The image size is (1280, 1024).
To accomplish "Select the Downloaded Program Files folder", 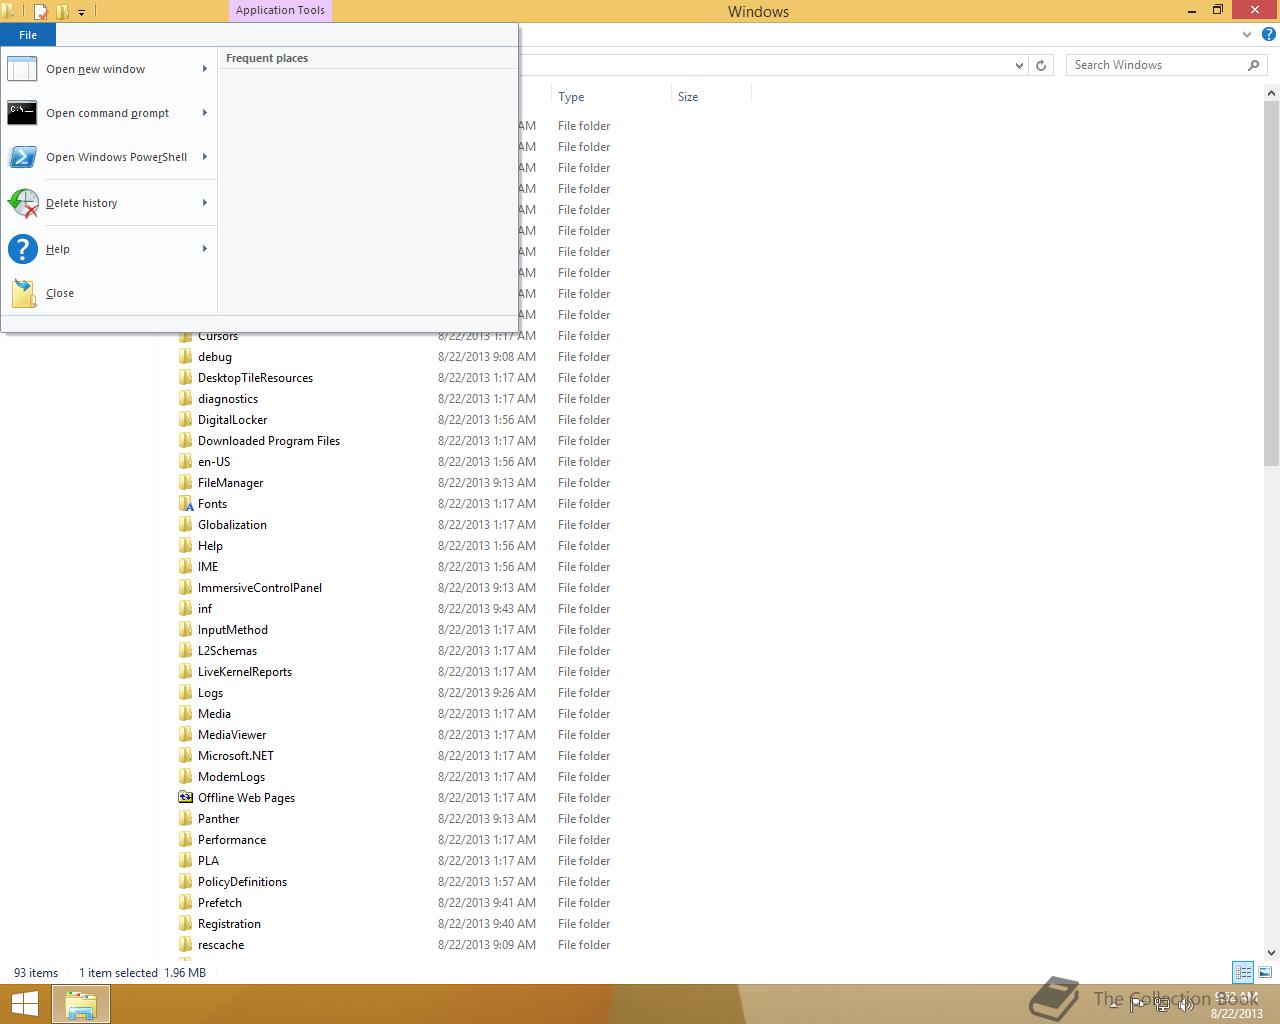I will point(269,441).
